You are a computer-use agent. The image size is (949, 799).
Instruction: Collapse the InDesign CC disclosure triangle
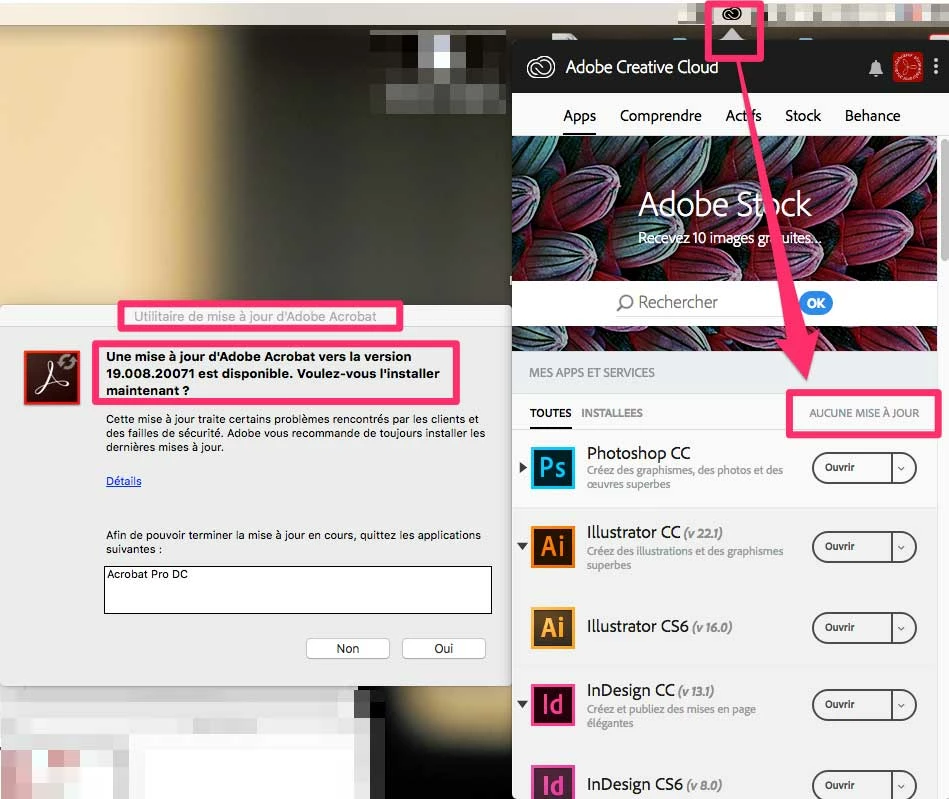tap(523, 704)
